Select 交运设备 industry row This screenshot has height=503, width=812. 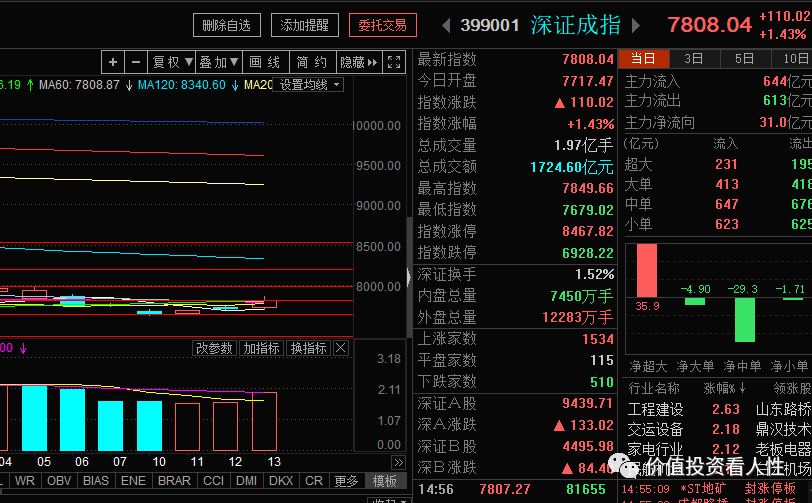click(x=719, y=429)
